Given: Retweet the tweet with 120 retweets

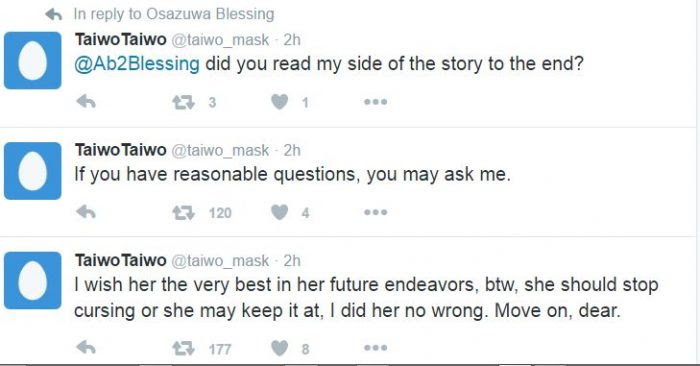Looking at the screenshot, I should [x=183, y=212].
